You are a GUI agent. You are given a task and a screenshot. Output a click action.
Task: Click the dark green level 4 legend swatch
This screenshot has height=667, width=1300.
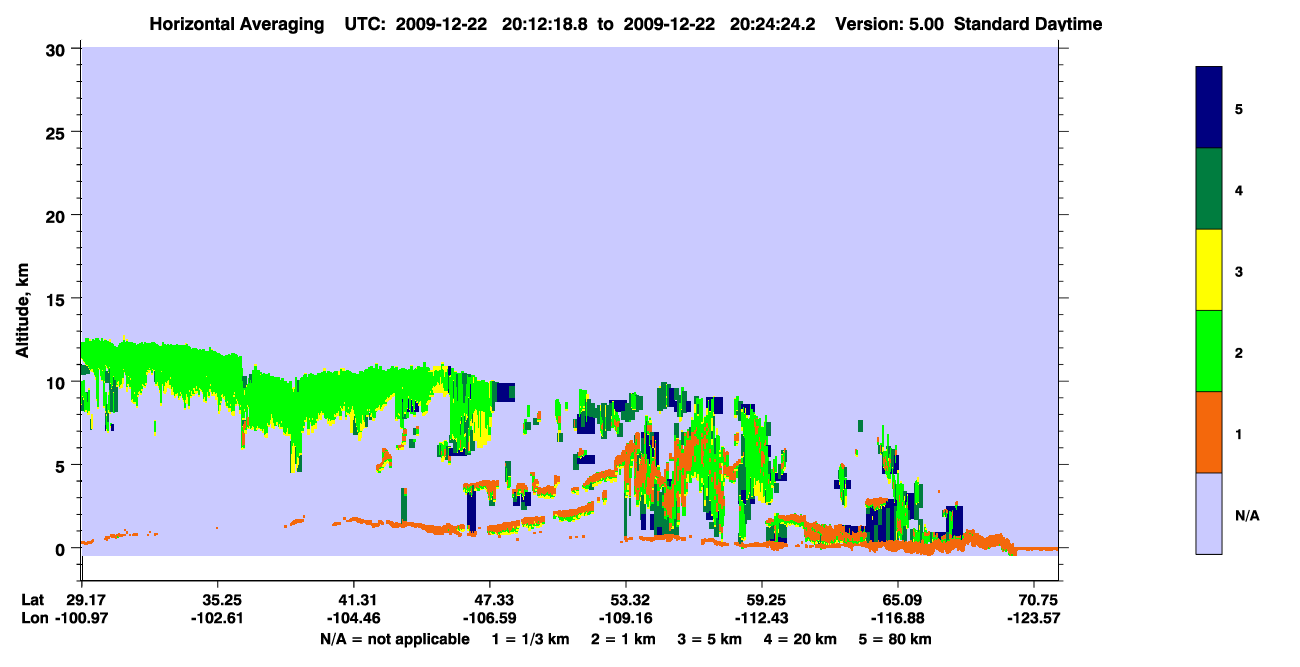point(1209,189)
